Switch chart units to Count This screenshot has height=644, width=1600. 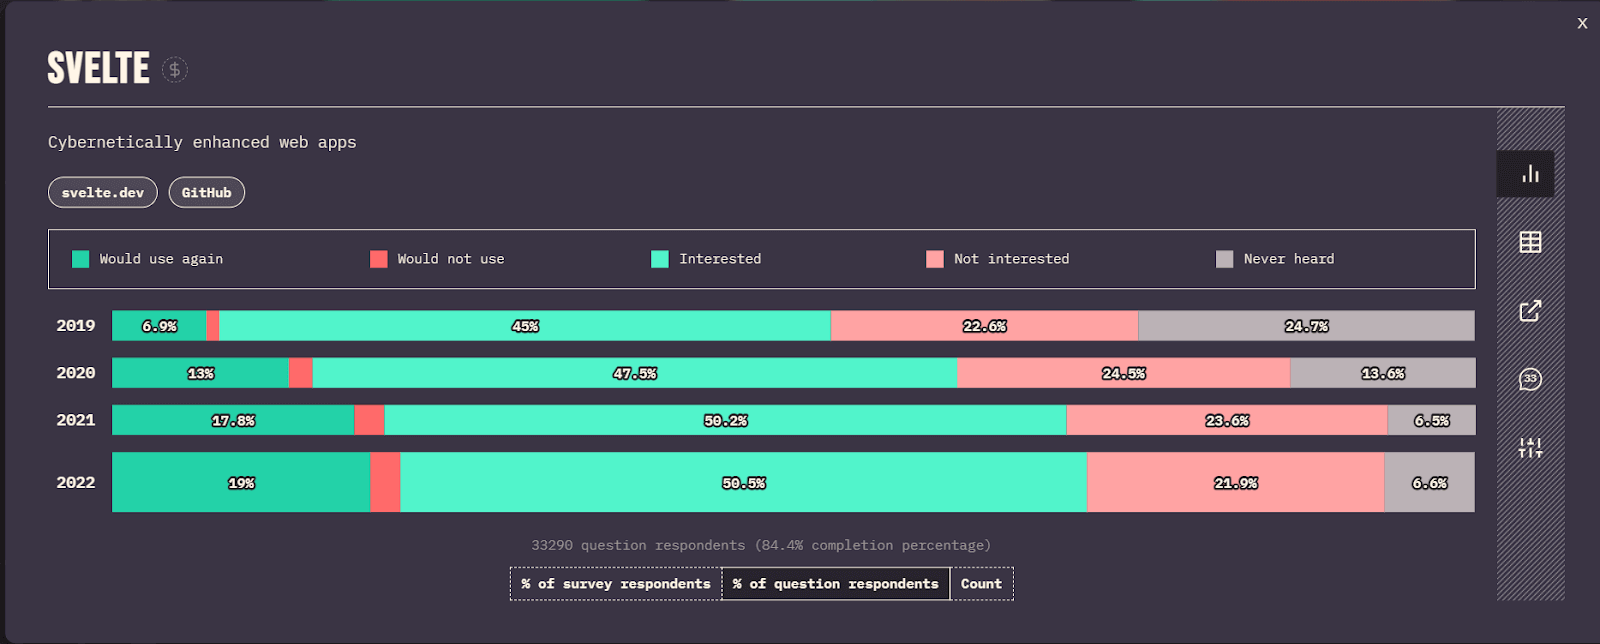pos(981,584)
